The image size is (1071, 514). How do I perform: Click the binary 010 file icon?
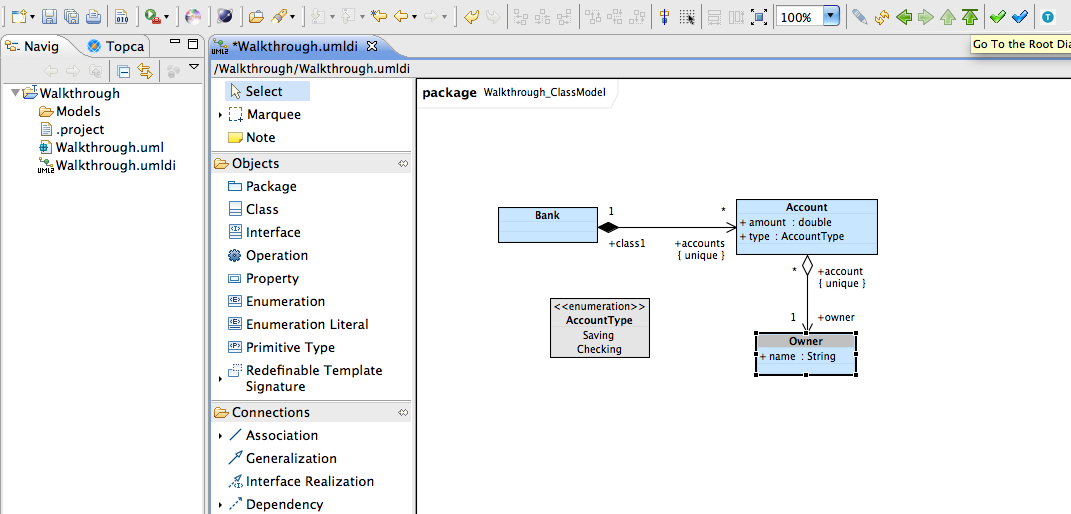click(122, 16)
